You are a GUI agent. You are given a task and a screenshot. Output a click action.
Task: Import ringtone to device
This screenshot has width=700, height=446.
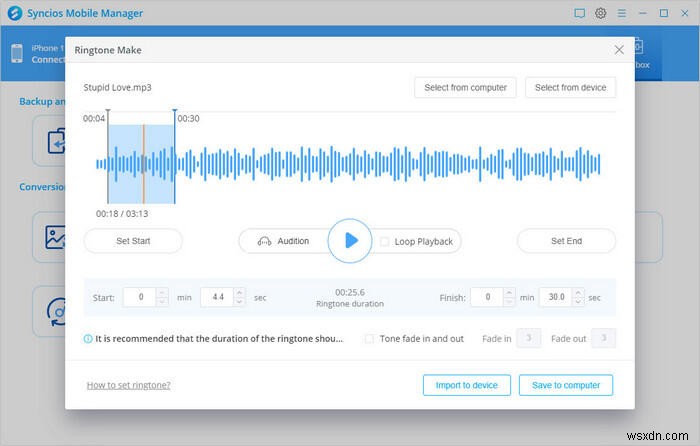[x=467, y=385]
